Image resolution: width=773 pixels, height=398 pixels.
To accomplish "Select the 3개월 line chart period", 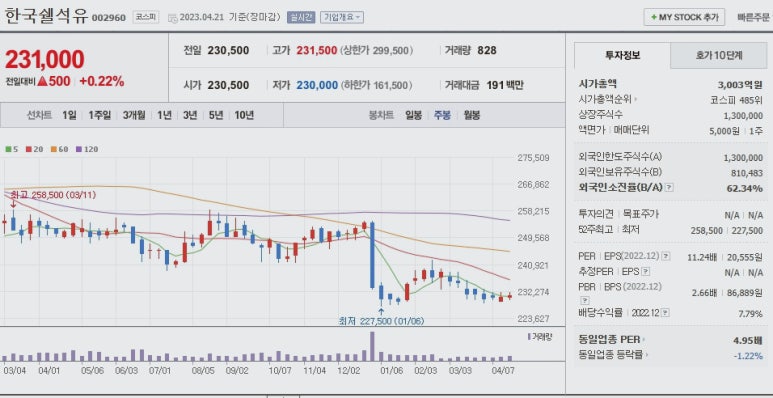I will [134, 115].
